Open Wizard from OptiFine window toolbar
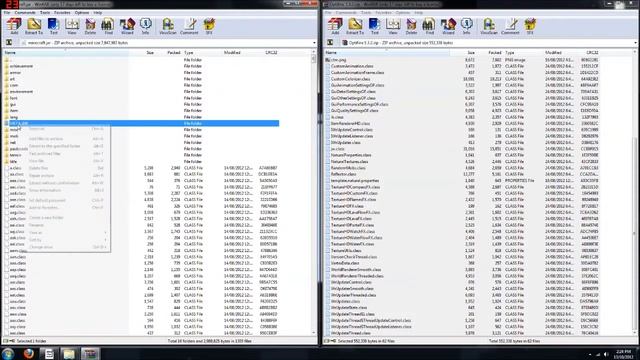 (448, 26)
